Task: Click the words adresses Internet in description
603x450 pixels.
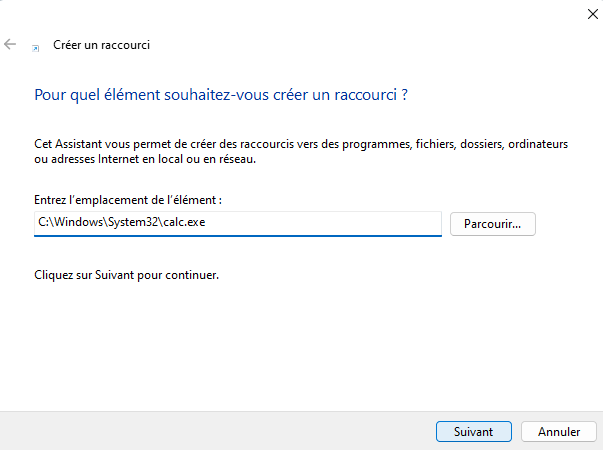Action: click(x=95, y=159)
